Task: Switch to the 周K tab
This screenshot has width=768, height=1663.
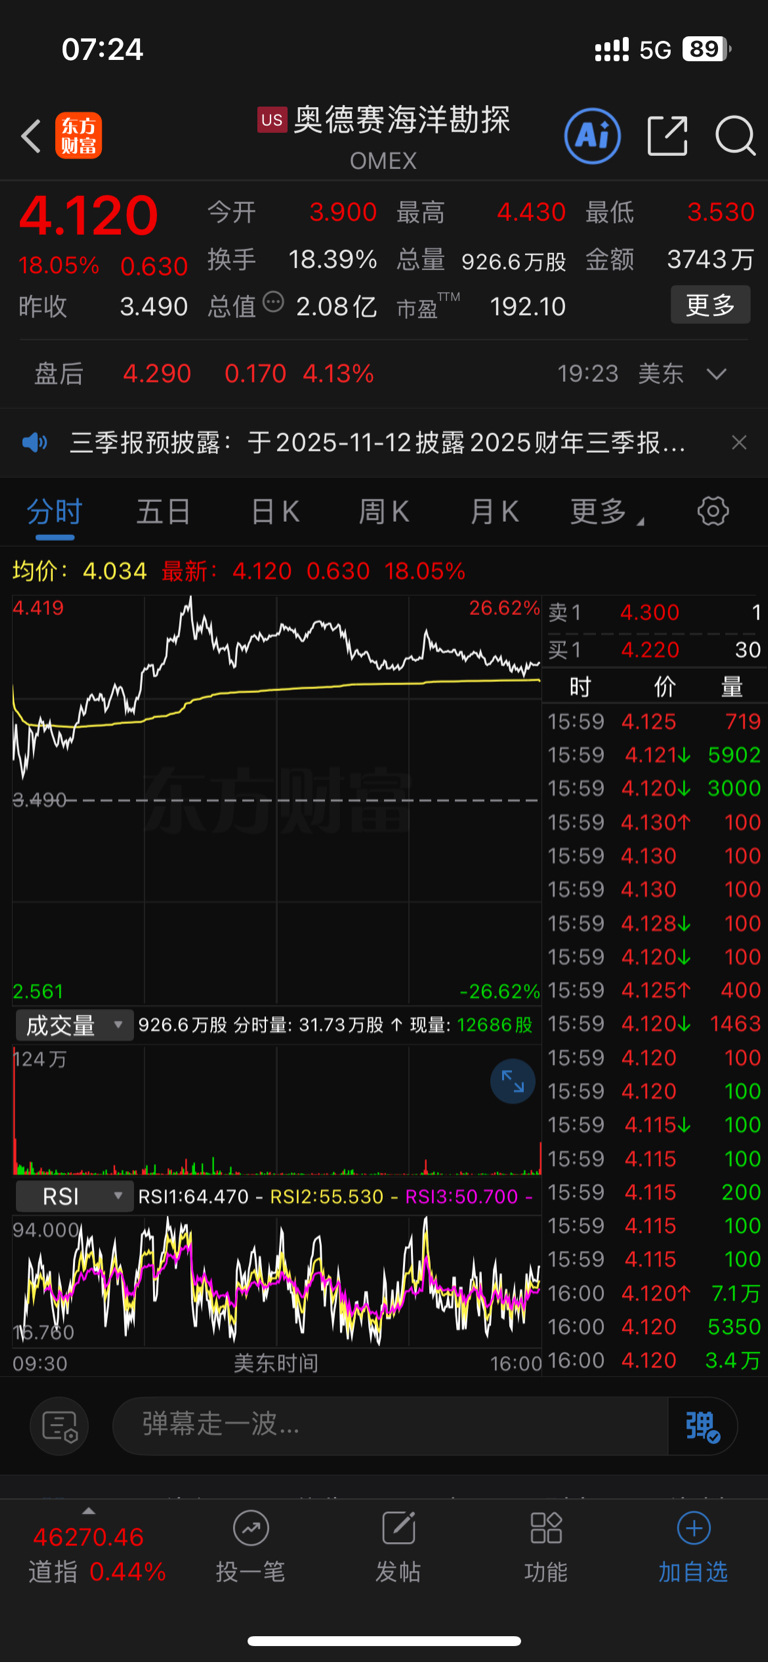Action: (384, 512)
